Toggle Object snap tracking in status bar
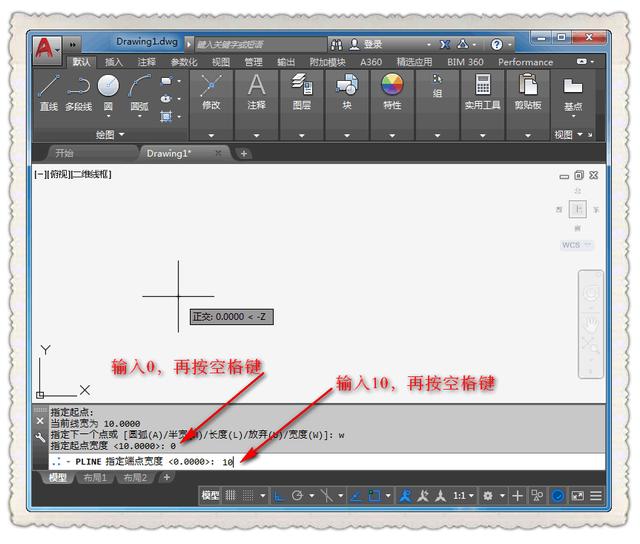Screen dimensions: 640x544 [356, 496]
